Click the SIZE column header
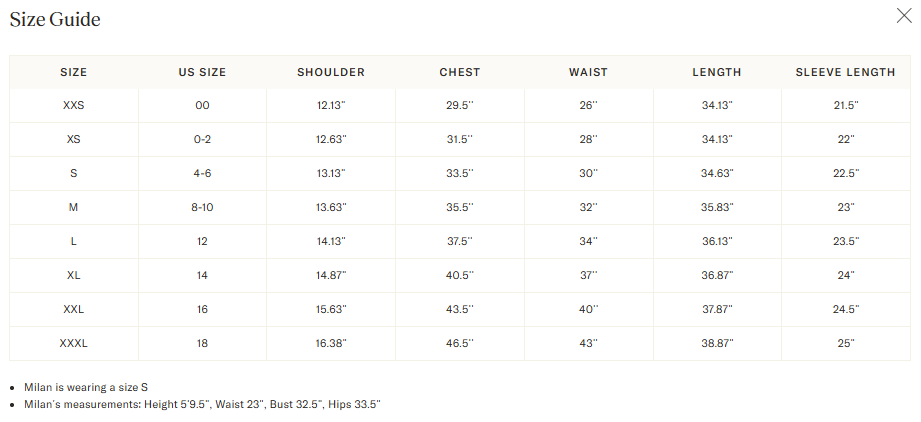 74,72
